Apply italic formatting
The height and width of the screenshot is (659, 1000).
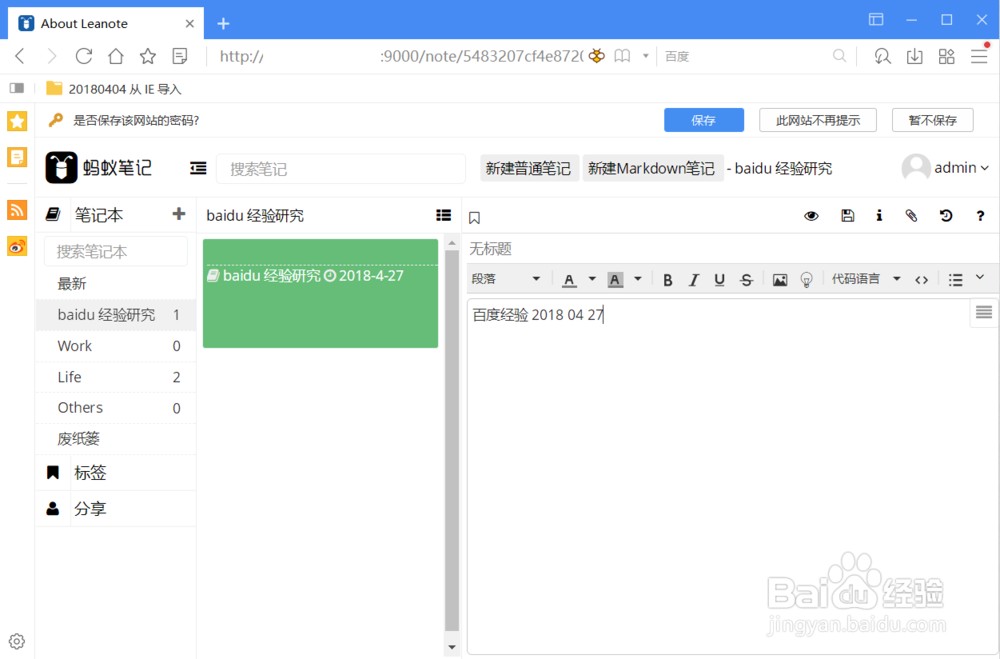pos(694,279)
